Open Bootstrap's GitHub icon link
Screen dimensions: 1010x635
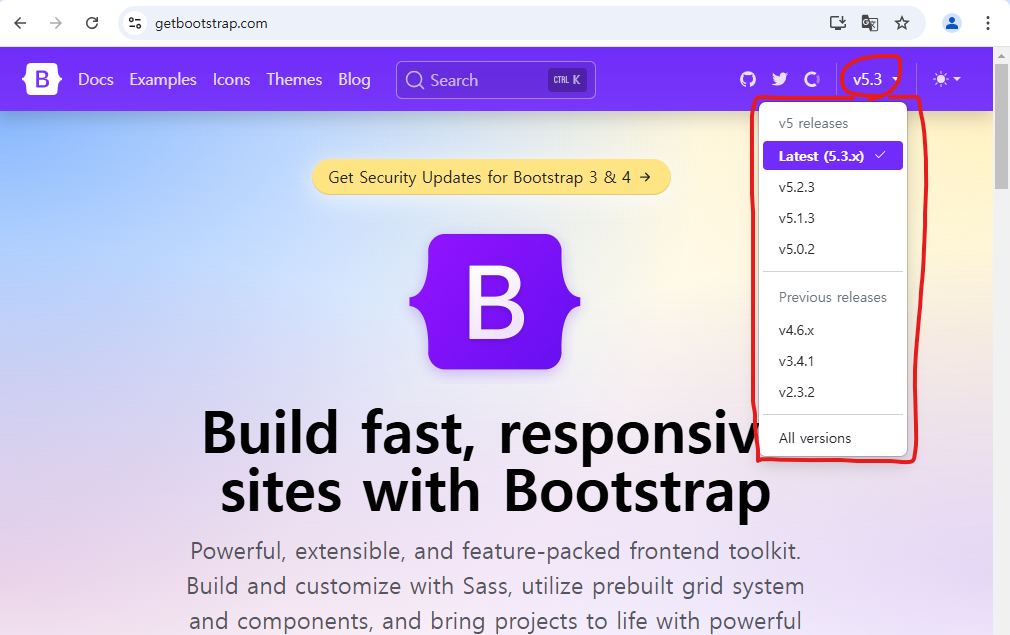[x=748, y=79]
